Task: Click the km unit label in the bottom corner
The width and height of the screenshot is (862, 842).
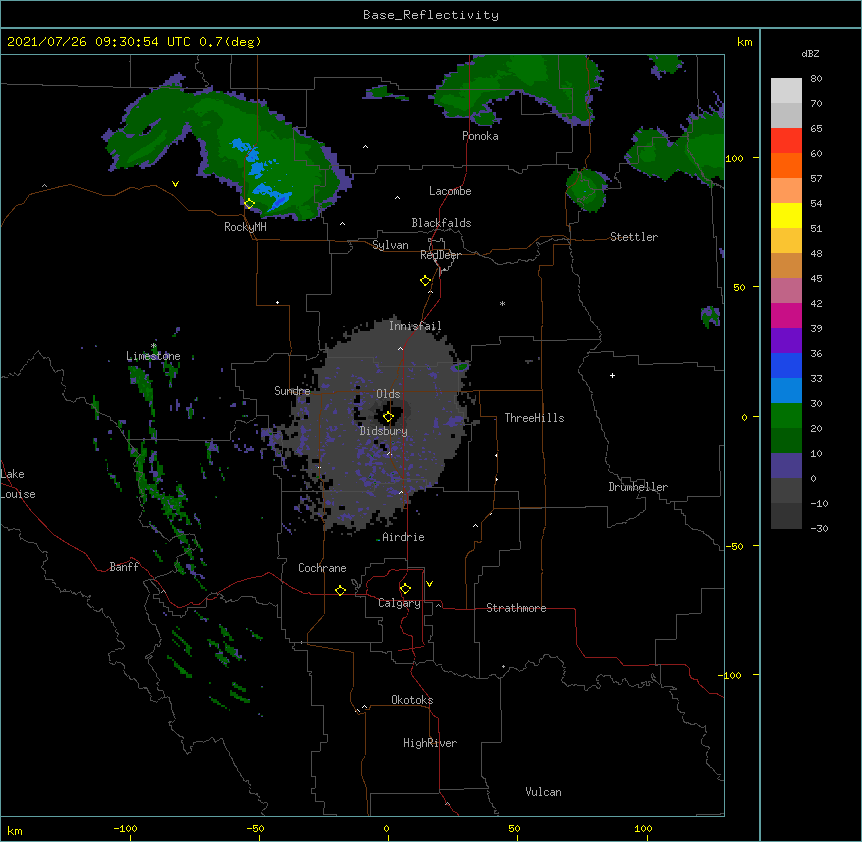Action: pos(14,830)
